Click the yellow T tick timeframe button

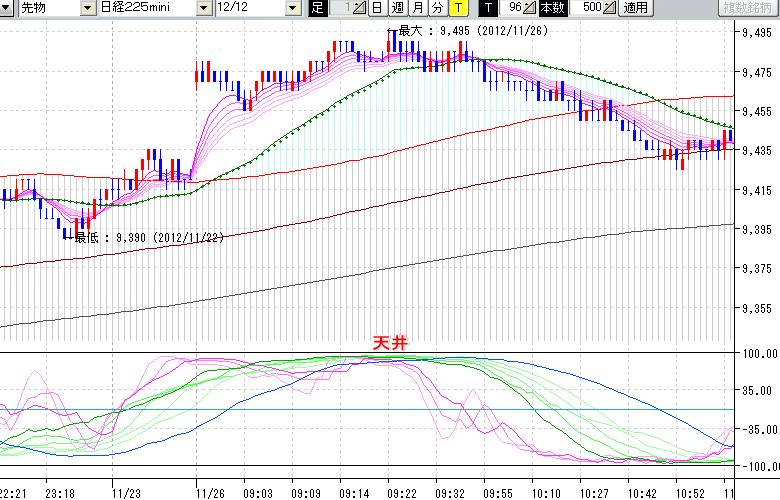pyautogui.click(x=457, y=8)
